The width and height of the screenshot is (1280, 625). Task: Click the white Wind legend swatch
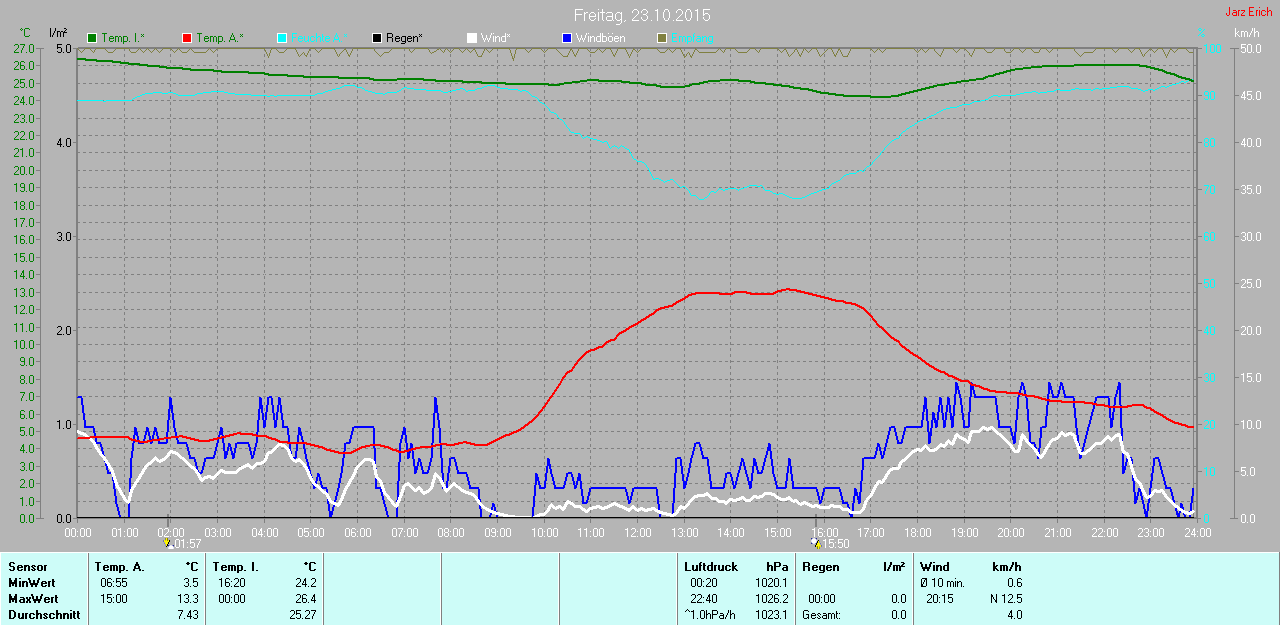tap(472, 38)
